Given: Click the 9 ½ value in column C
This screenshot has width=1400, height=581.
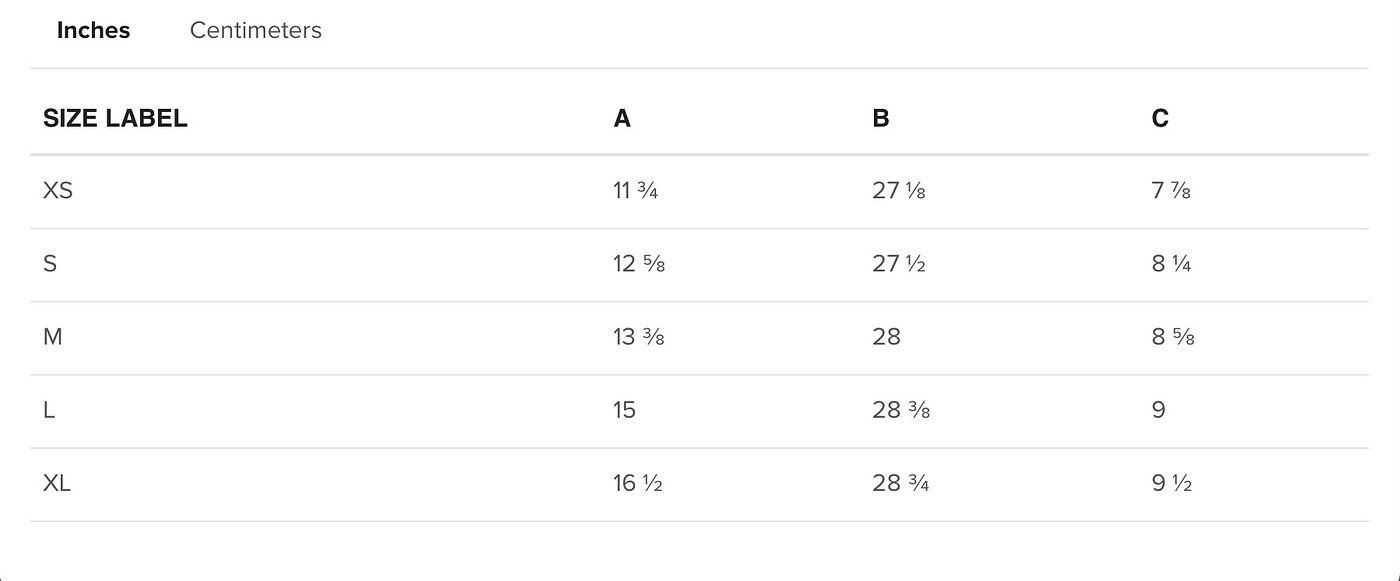Looking at the screenshot, I should [x=1172, y=483].
